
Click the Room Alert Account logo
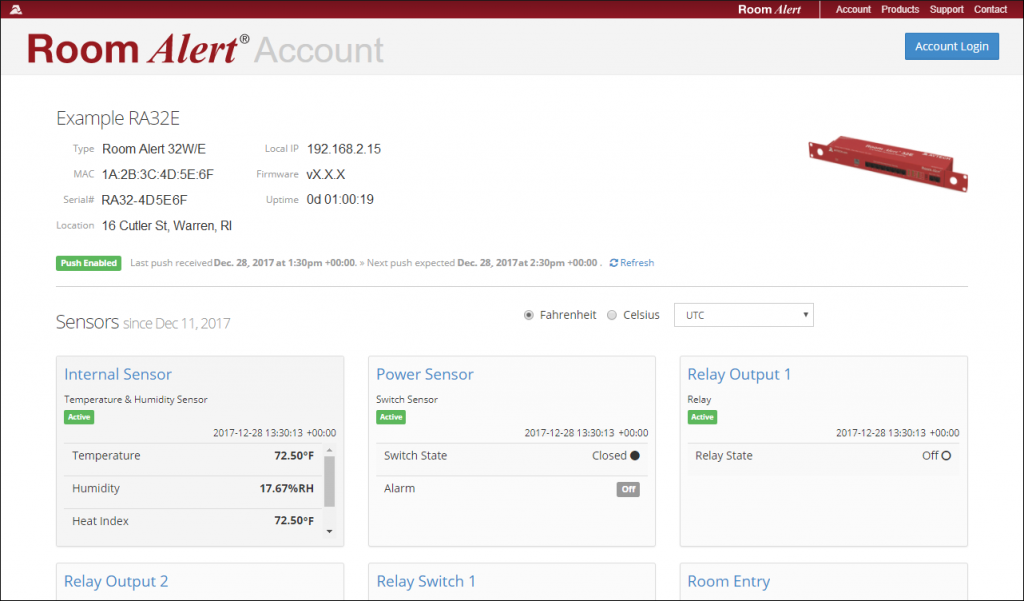206,49
